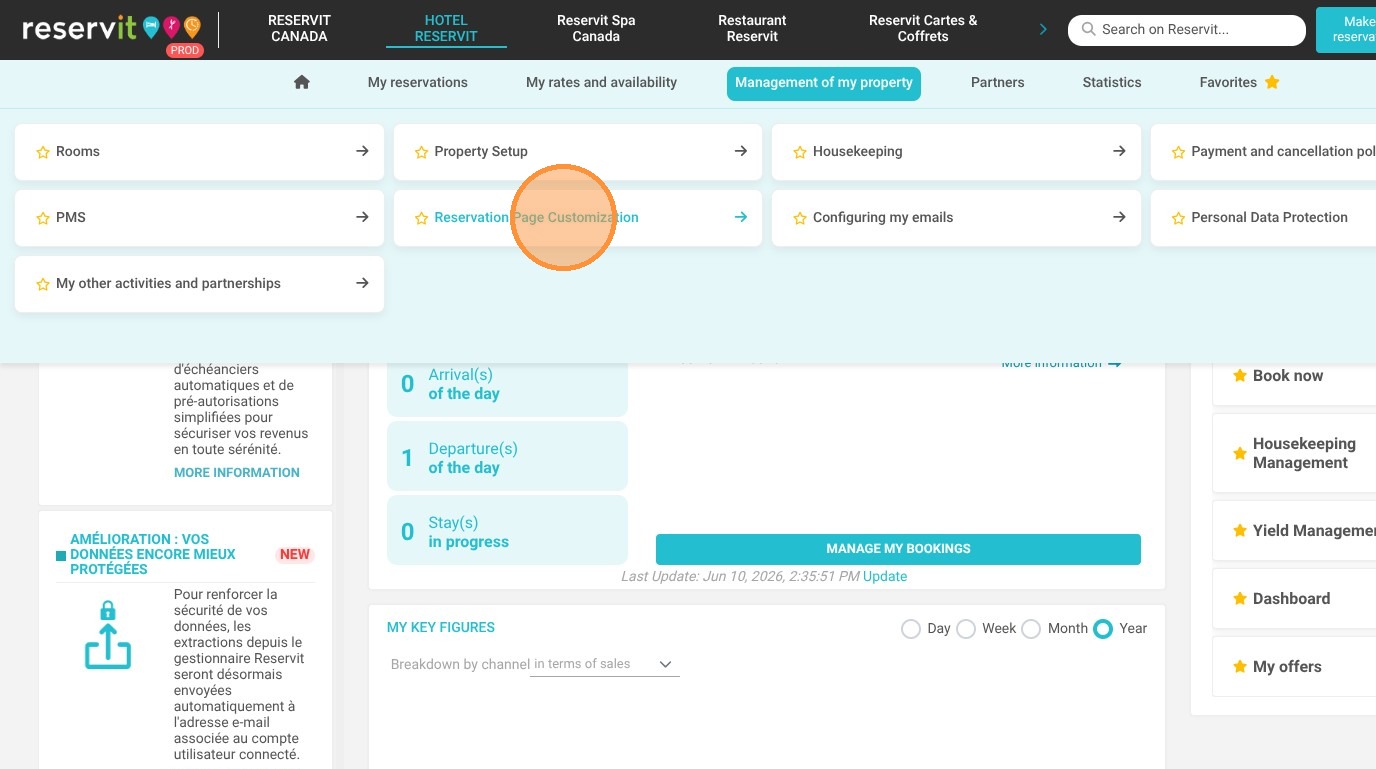
Task: Click the arrow on the PMS card
Action: pos(362,217)
